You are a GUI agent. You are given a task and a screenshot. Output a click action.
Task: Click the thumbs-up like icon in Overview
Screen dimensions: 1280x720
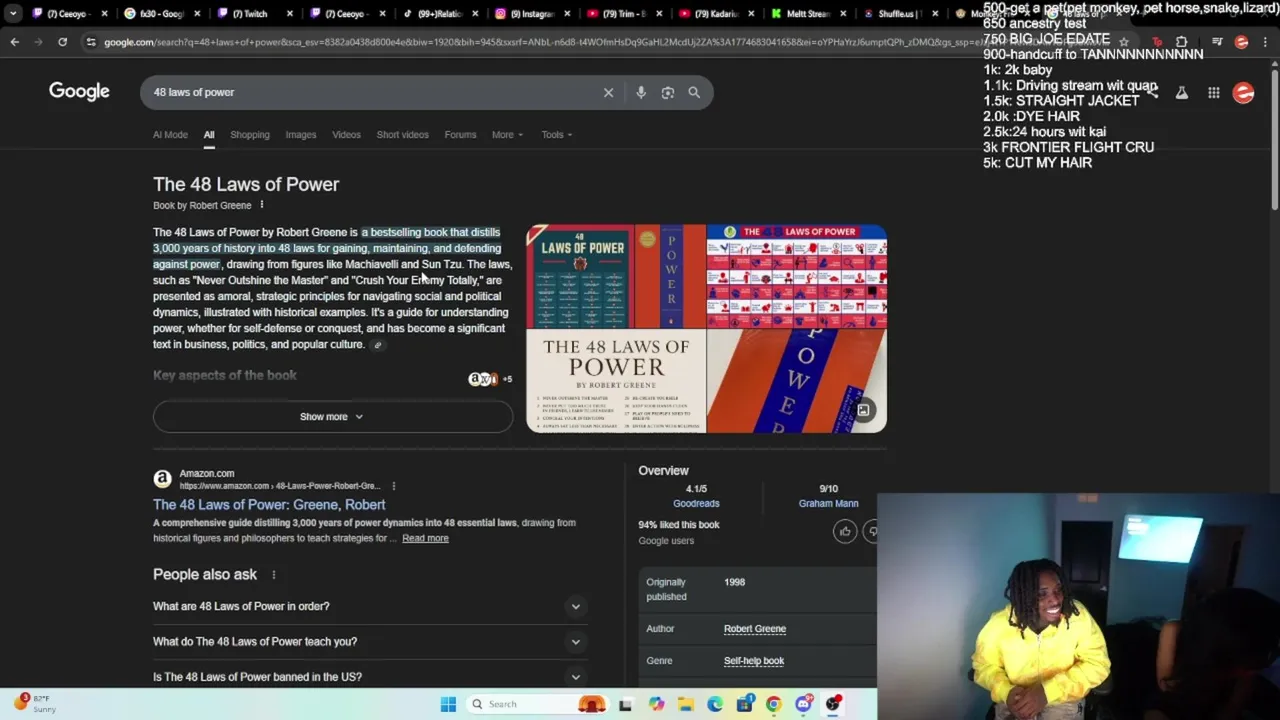coord(845,531)
